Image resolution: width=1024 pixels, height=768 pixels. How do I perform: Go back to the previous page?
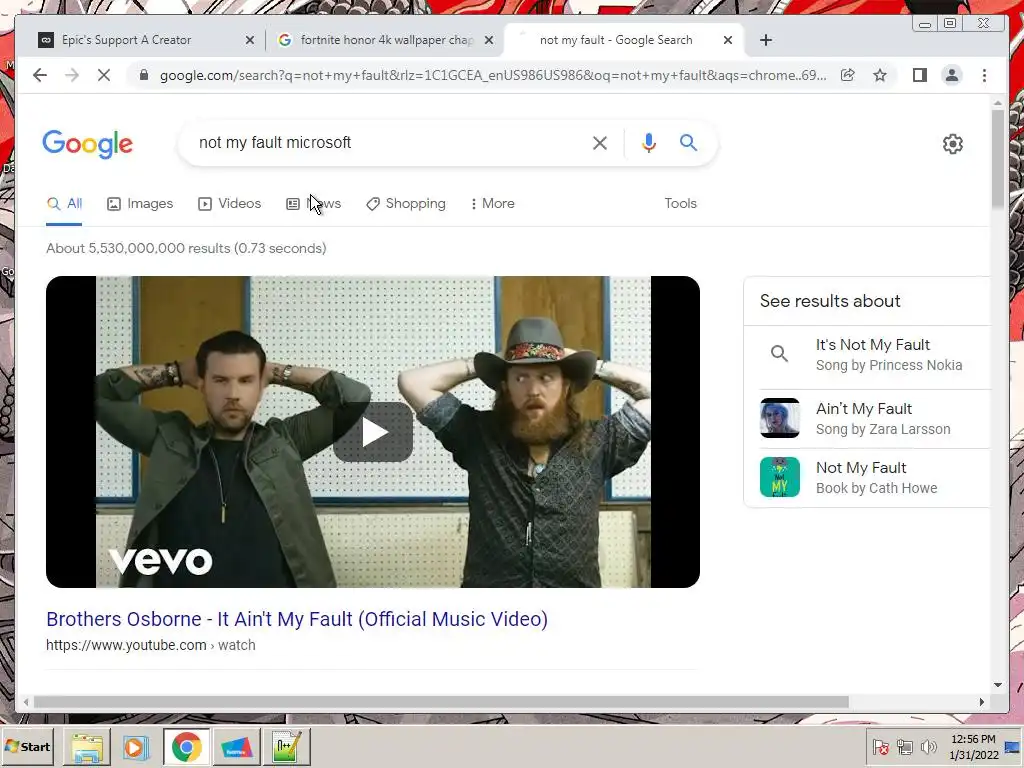40,75
